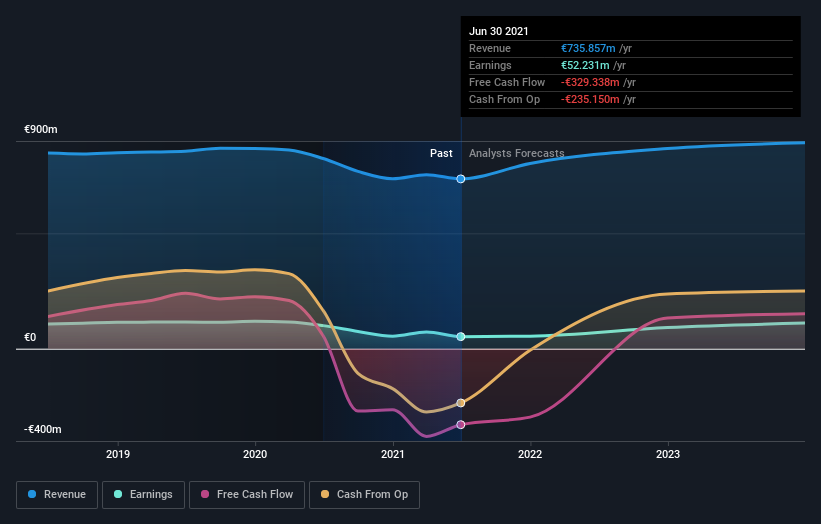Click the €0 y-axis label
821x524 pixels.
(30, 338)
